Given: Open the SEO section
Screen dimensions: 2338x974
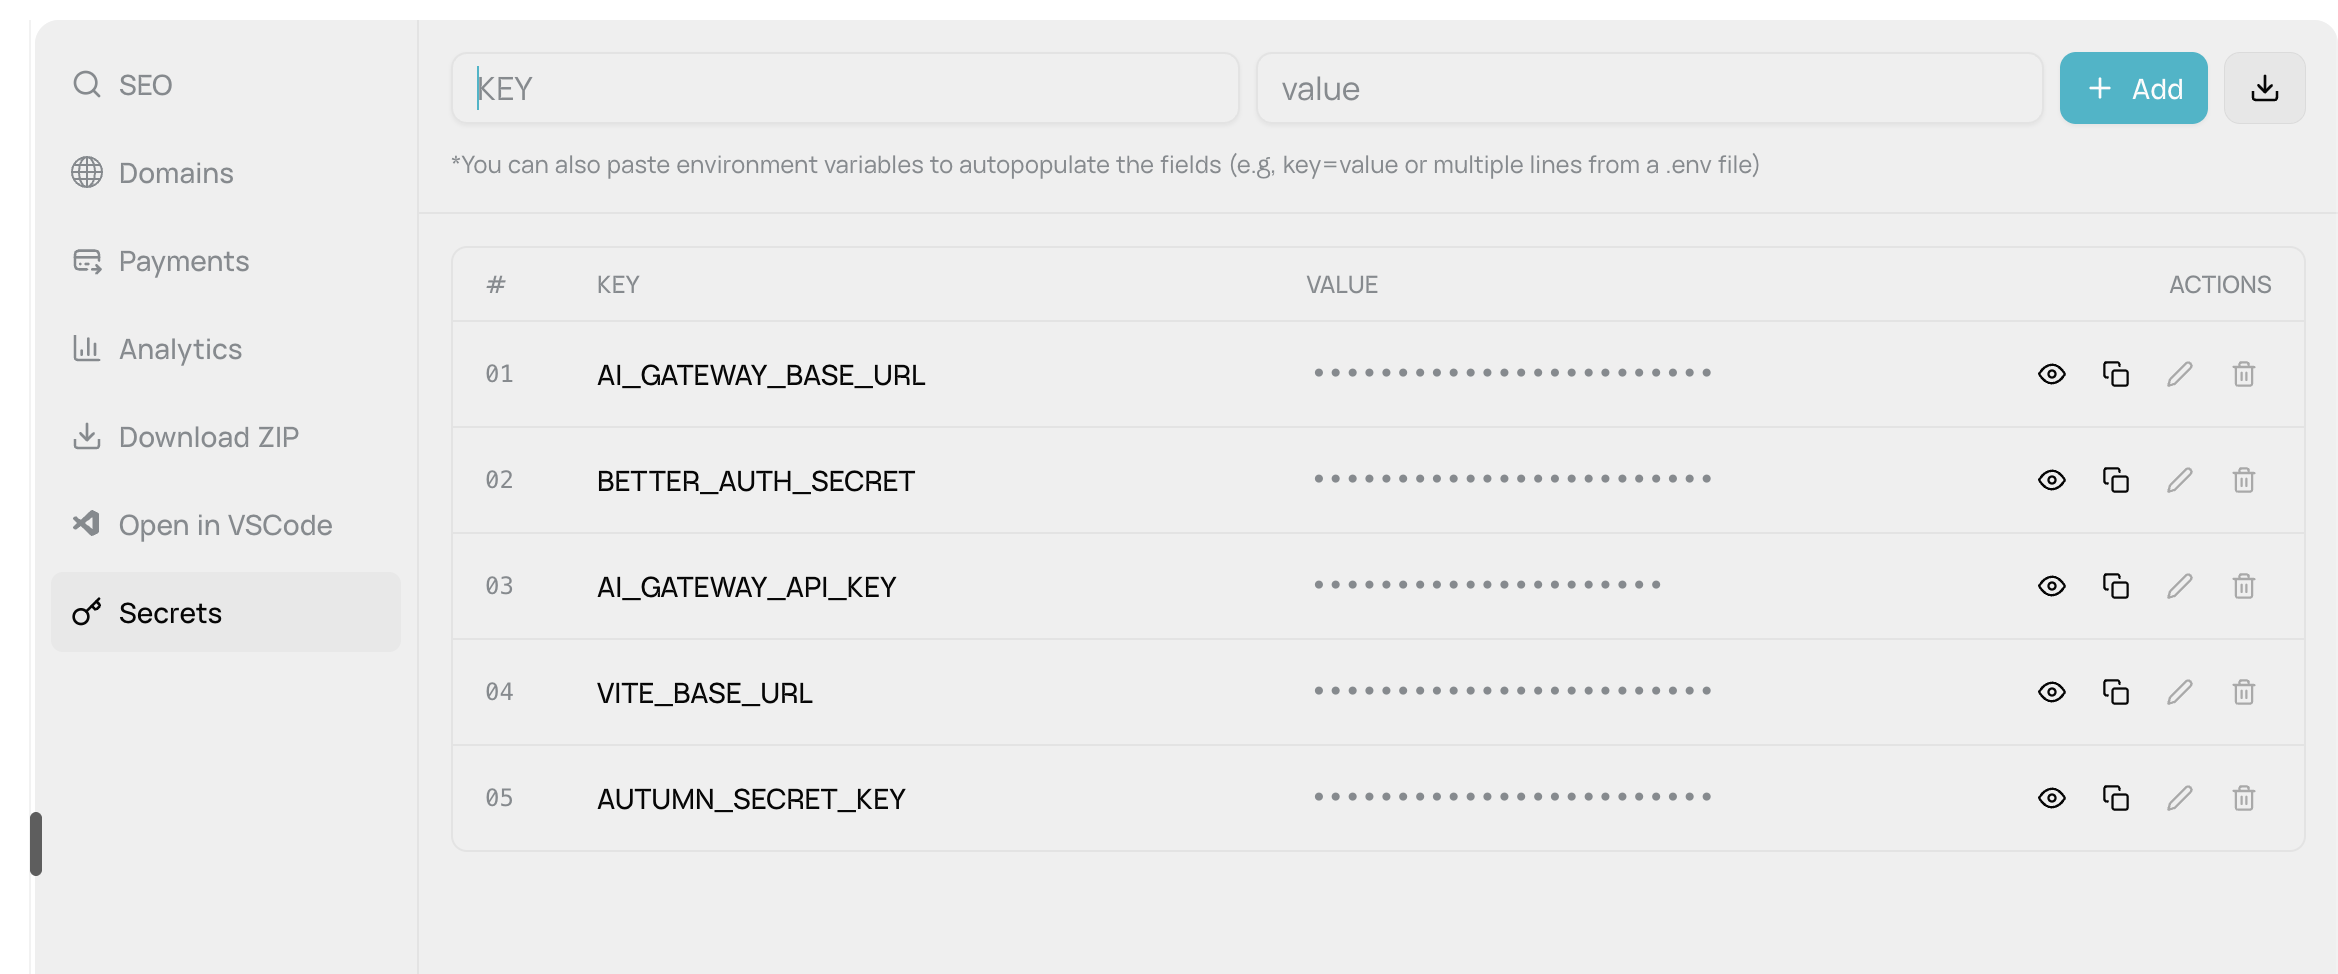Looking at the screenshot, I should [145, 85].
